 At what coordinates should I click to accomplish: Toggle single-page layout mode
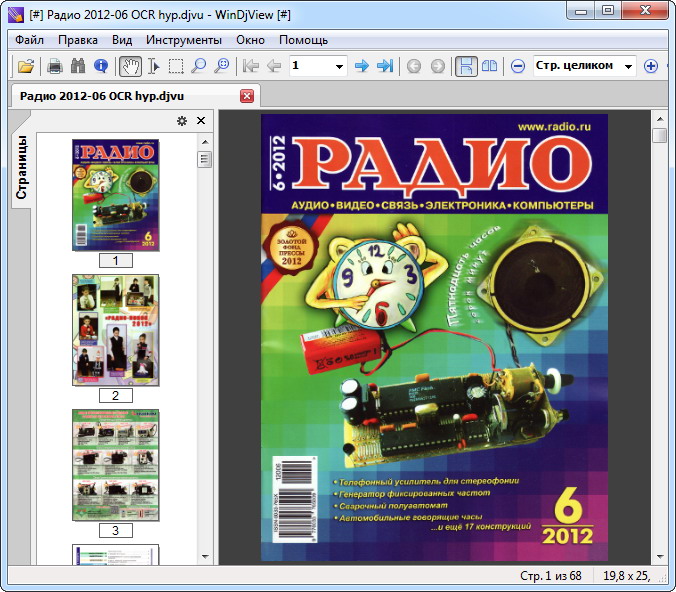(466, 66)
